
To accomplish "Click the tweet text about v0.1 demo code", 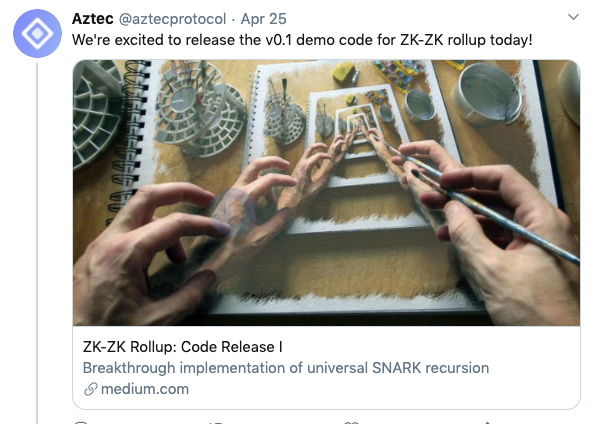I will pyautogui.click(x=302, y=40).
